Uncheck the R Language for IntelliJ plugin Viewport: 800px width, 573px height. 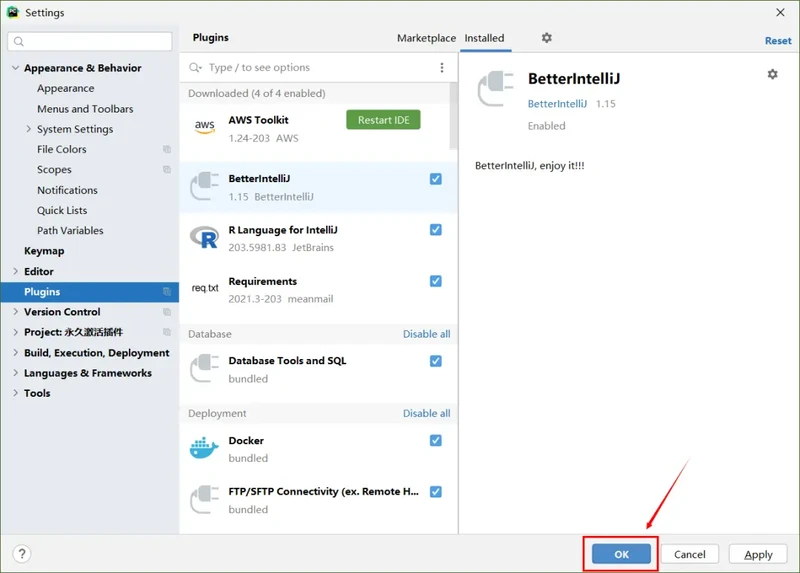click(436, 230)
